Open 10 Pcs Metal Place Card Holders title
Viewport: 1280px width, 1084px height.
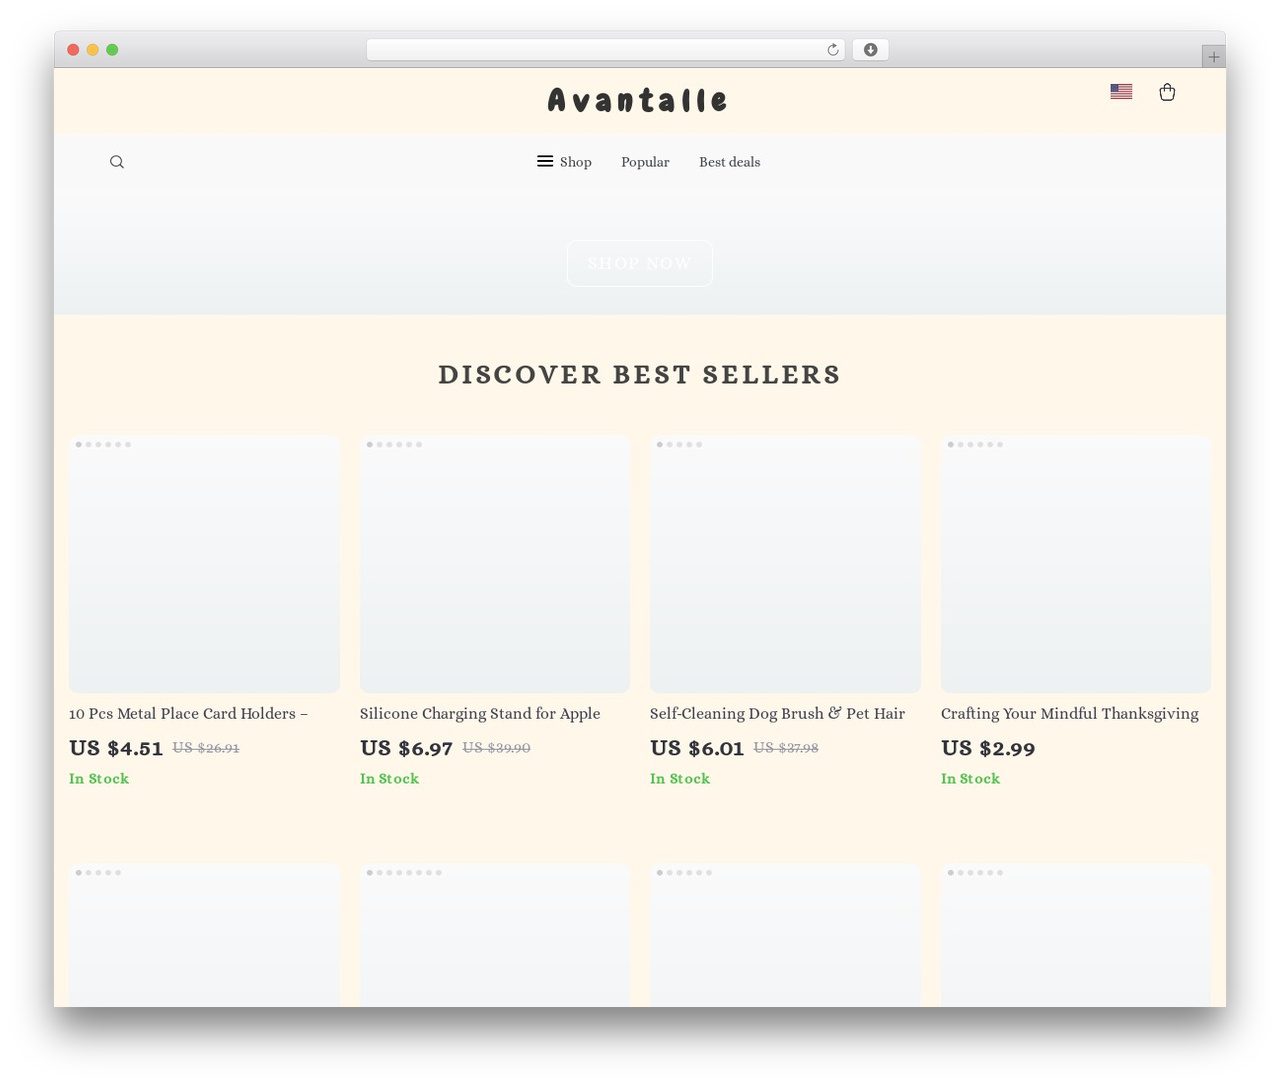pyautogui.click(x=188, y=714)
